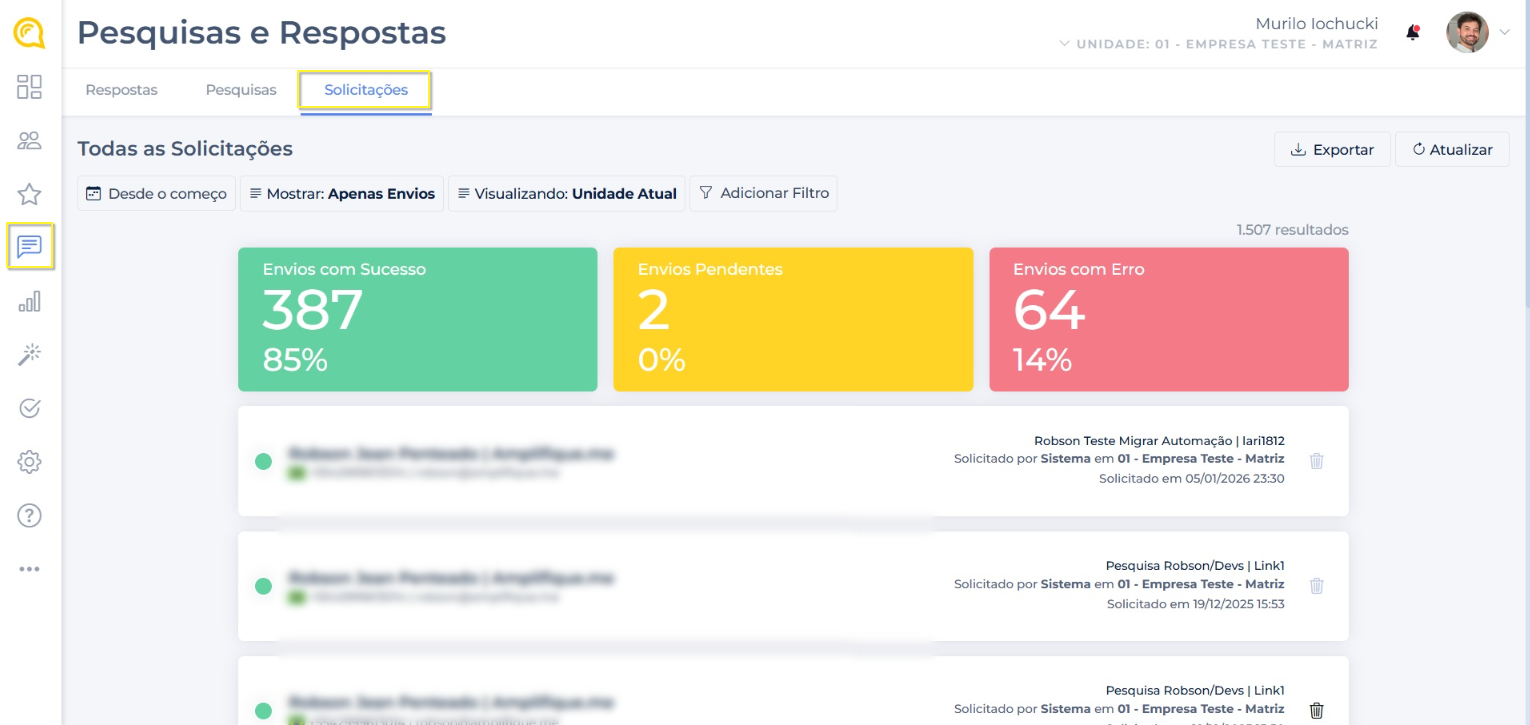Screen dimensions: 1530x725
Task: Open the settings gear icon in sidebar
Action: tap(29, 462)
